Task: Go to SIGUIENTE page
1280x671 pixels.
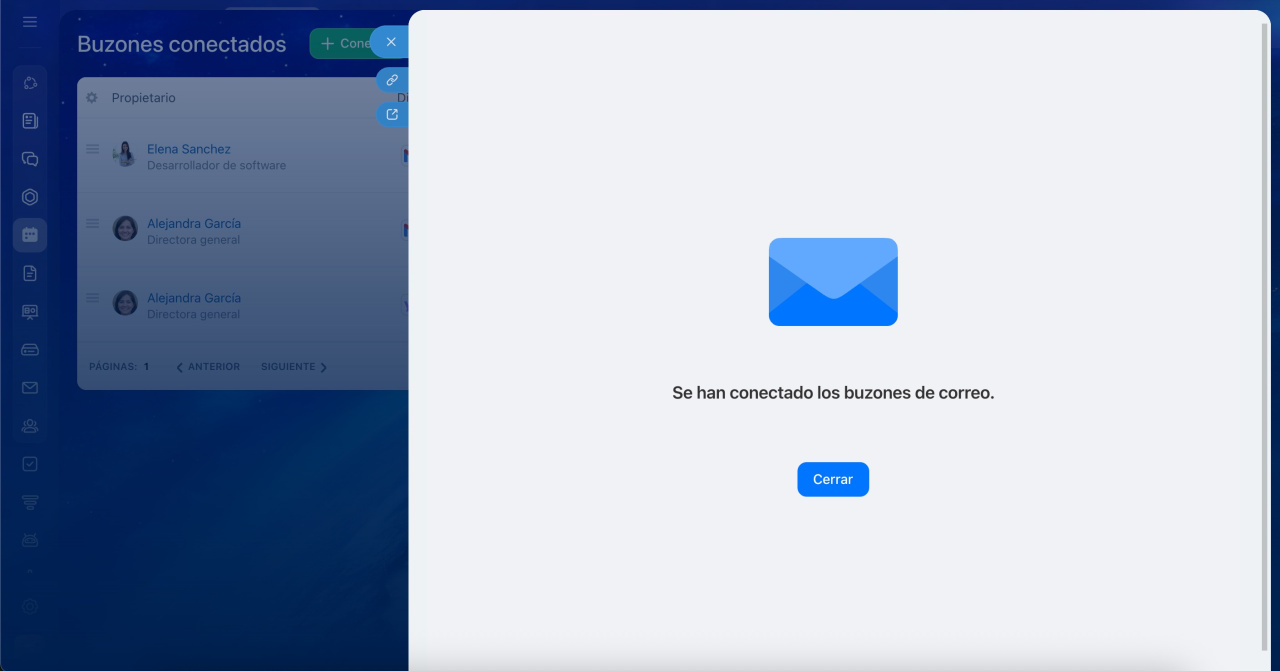Action: click(x=293, y=367)
